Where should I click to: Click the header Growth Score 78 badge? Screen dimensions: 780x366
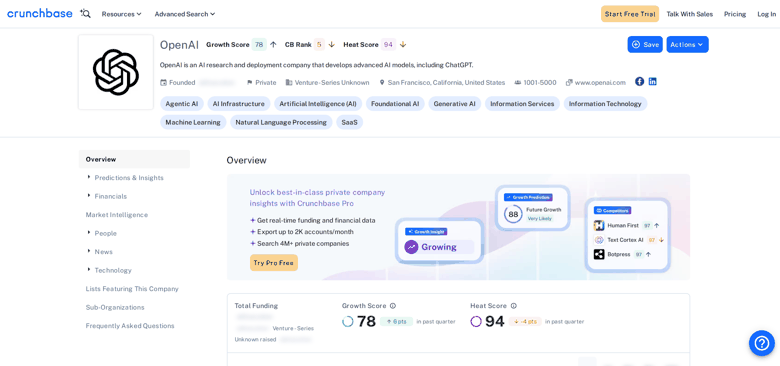click(259, 44)
